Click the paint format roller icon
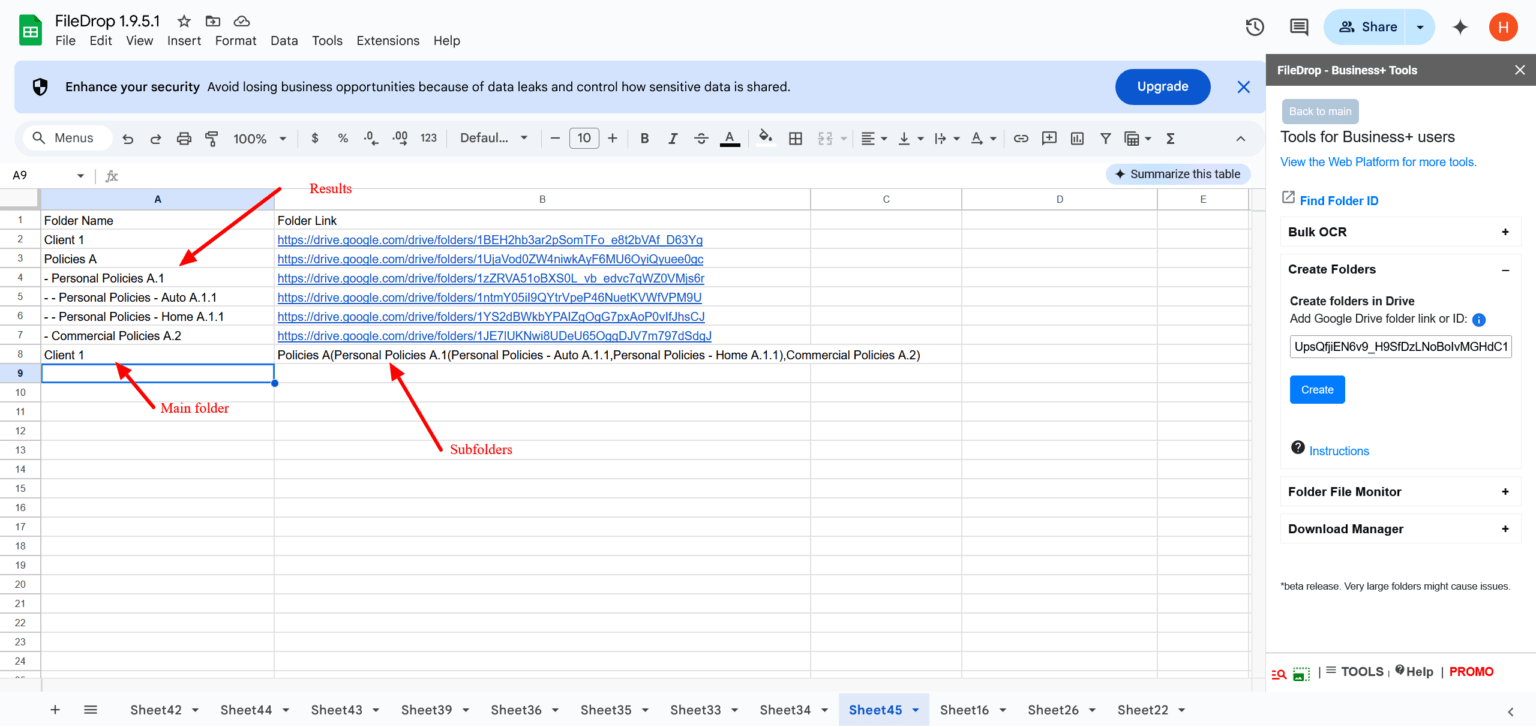Image resolution: width=1536 pixels, height=727 pixels. [211, 138]
